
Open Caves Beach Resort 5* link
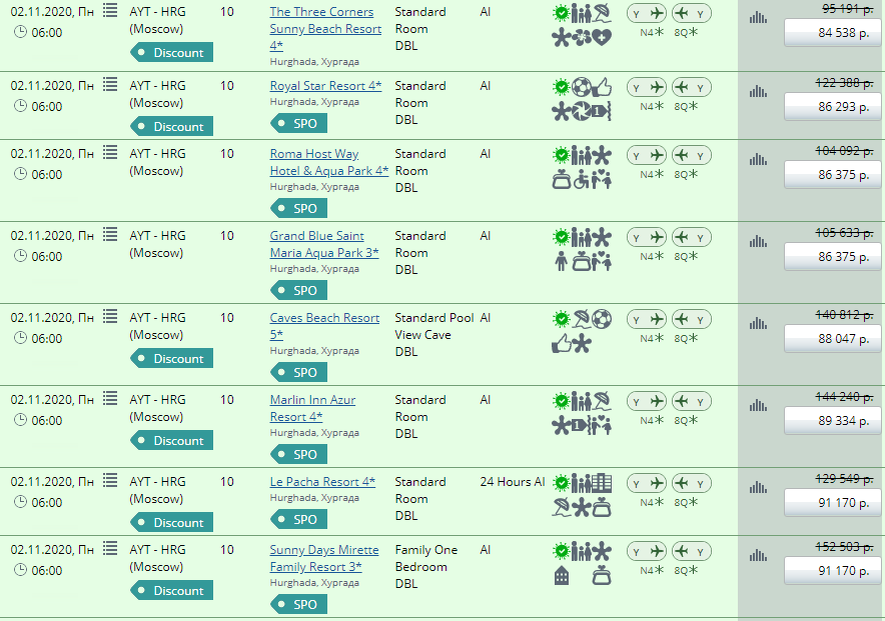[x=325, y=326]
